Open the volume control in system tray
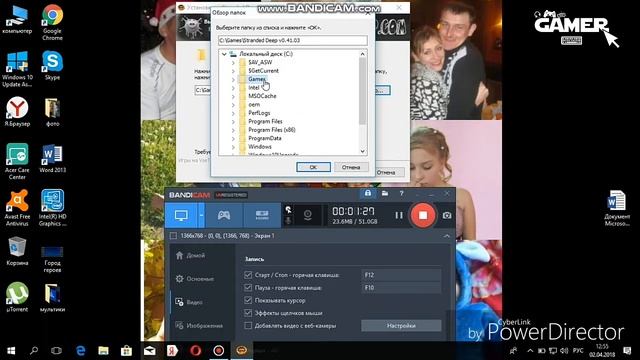 (x=564, y=351)
